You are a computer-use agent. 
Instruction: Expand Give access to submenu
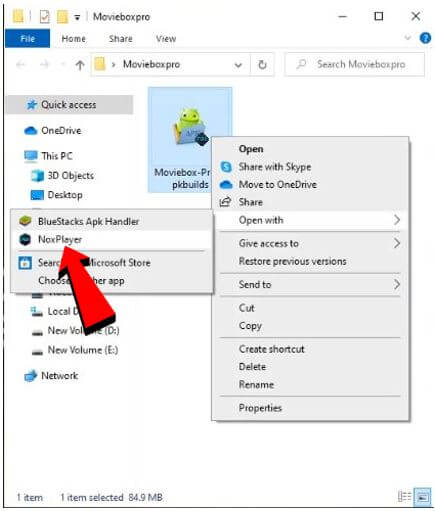pyautogui.click(x=310, y=243)
